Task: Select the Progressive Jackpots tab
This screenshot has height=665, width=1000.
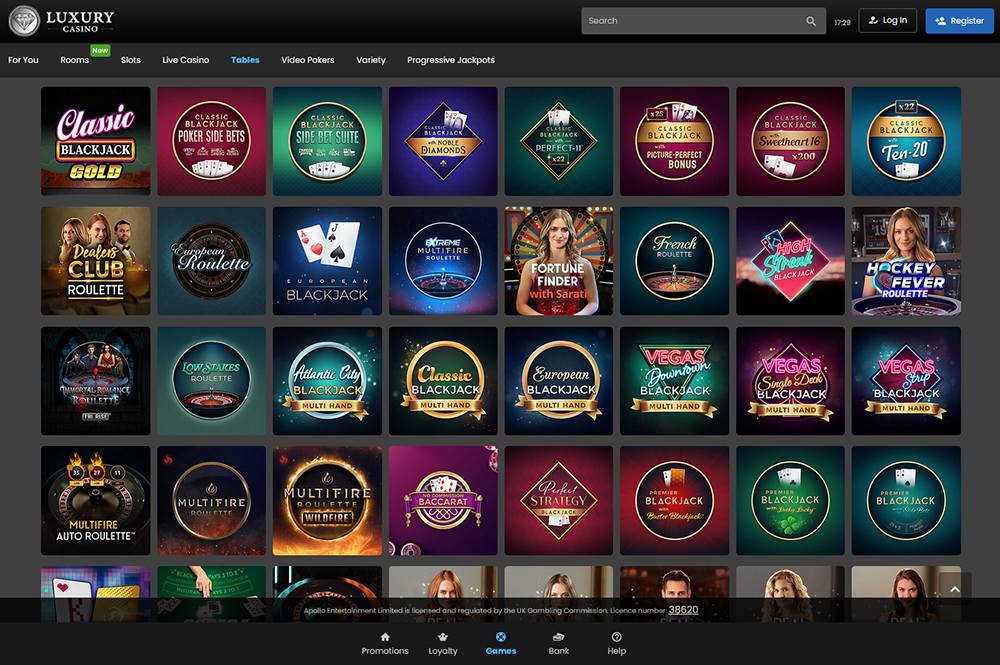Action: coord(451,60)
